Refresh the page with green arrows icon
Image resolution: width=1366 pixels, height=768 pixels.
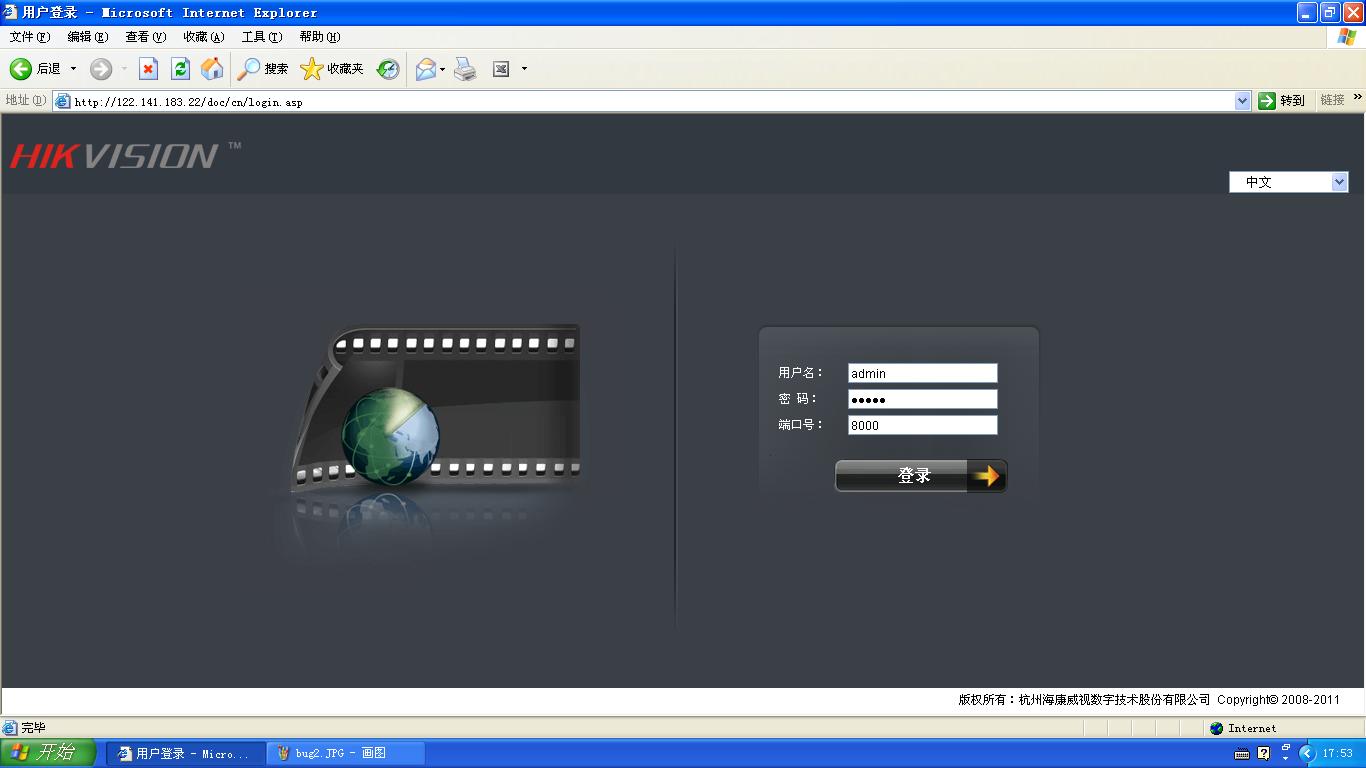click(180, 69)
